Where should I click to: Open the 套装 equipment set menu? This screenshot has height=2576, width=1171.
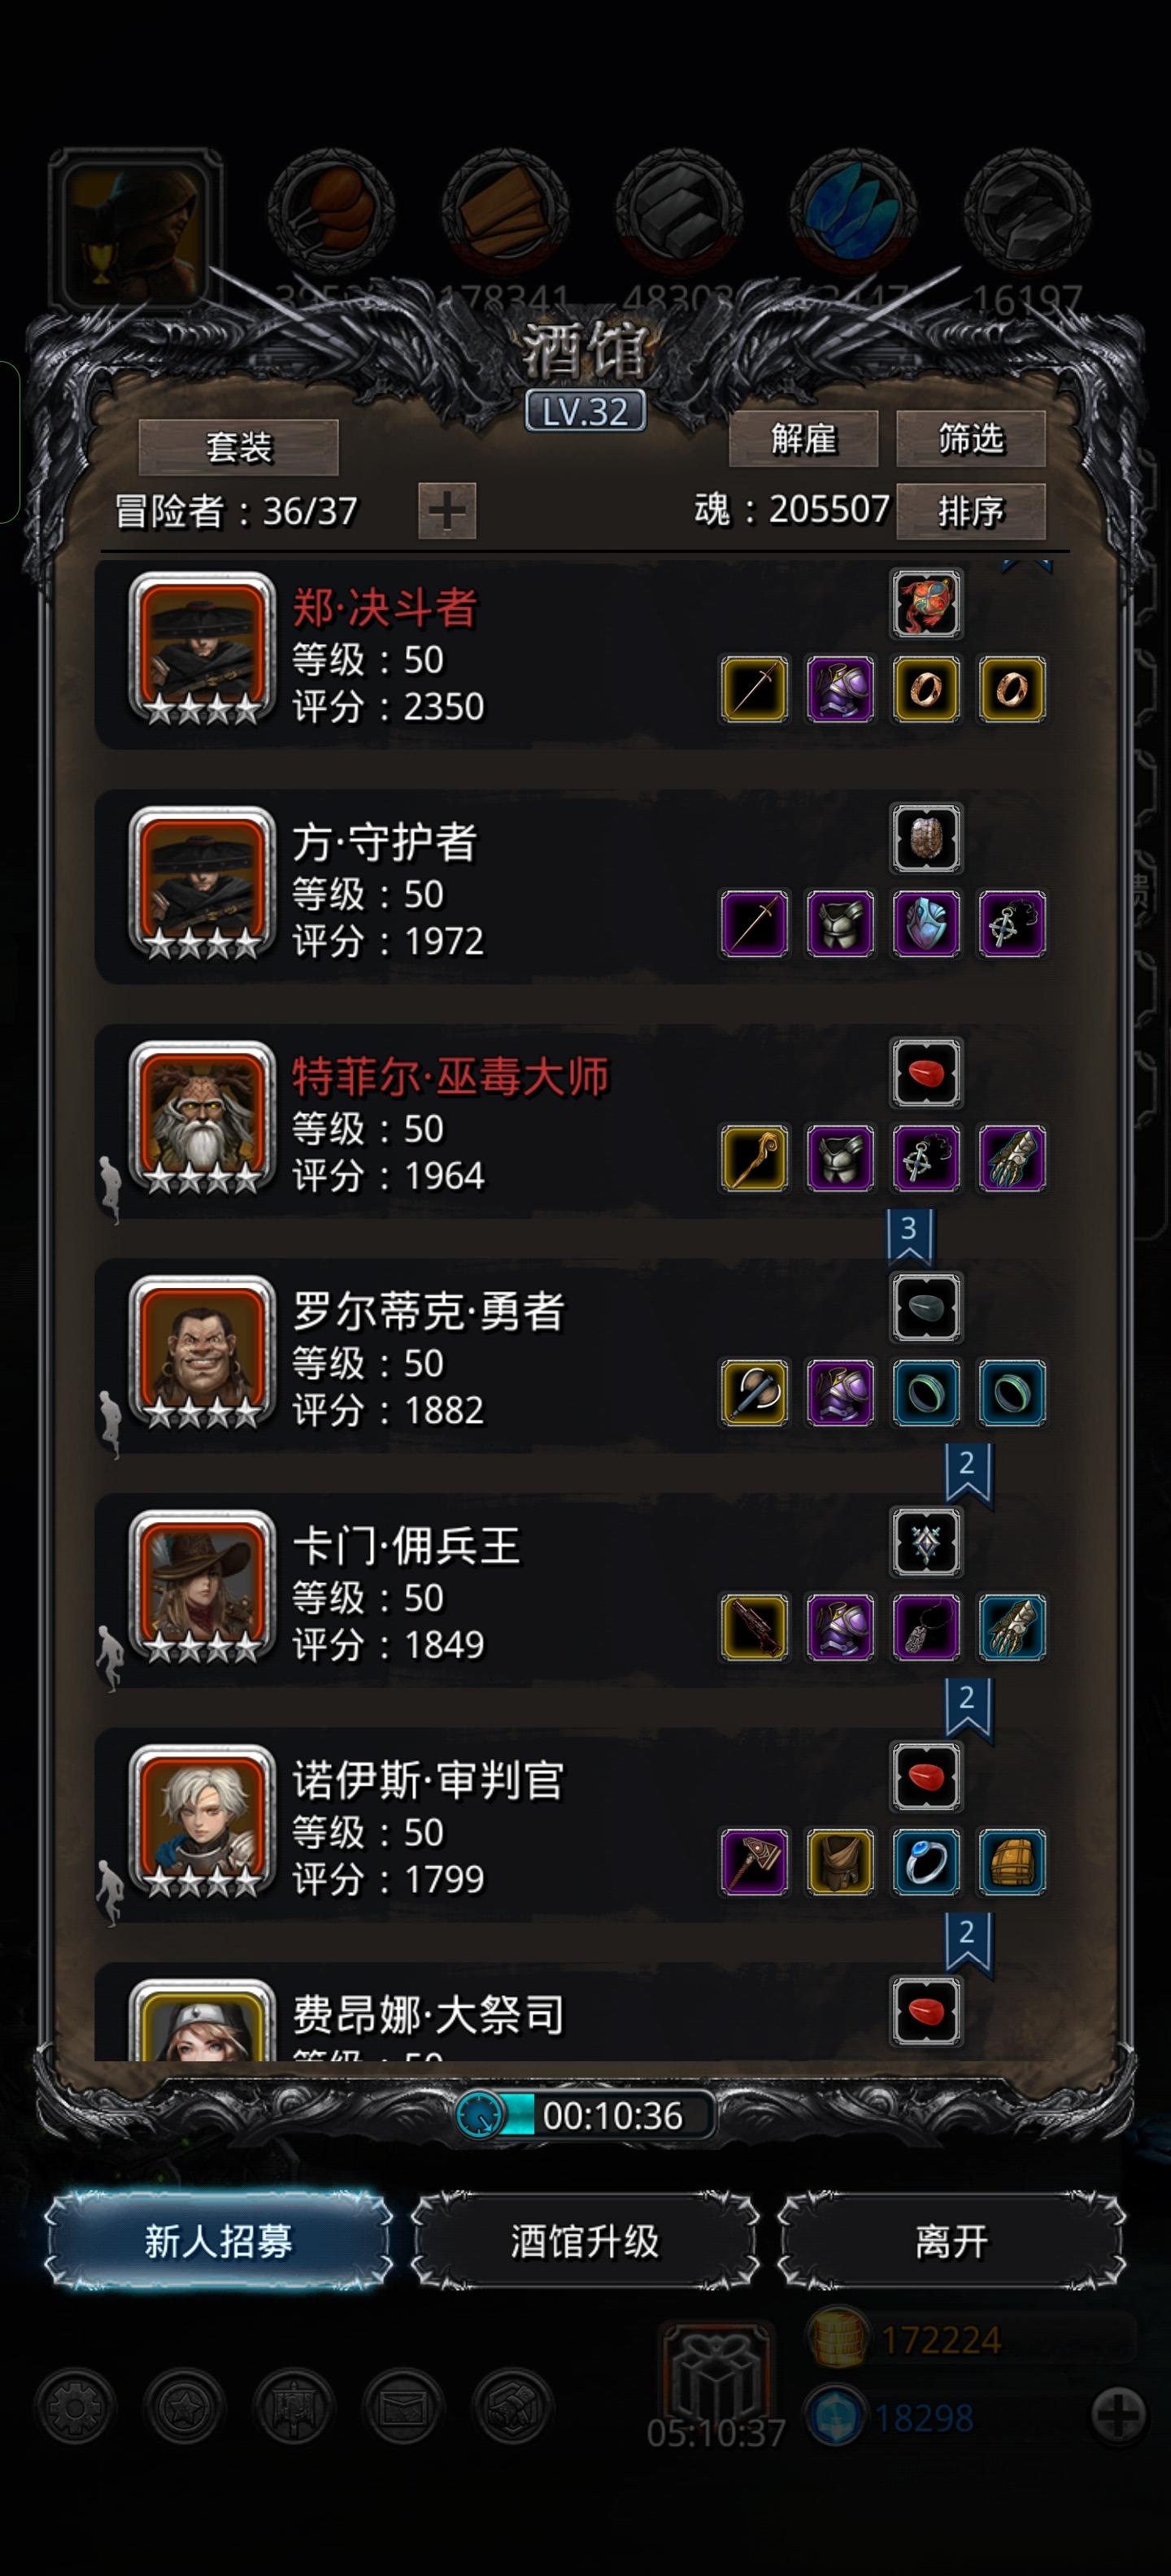238,447
